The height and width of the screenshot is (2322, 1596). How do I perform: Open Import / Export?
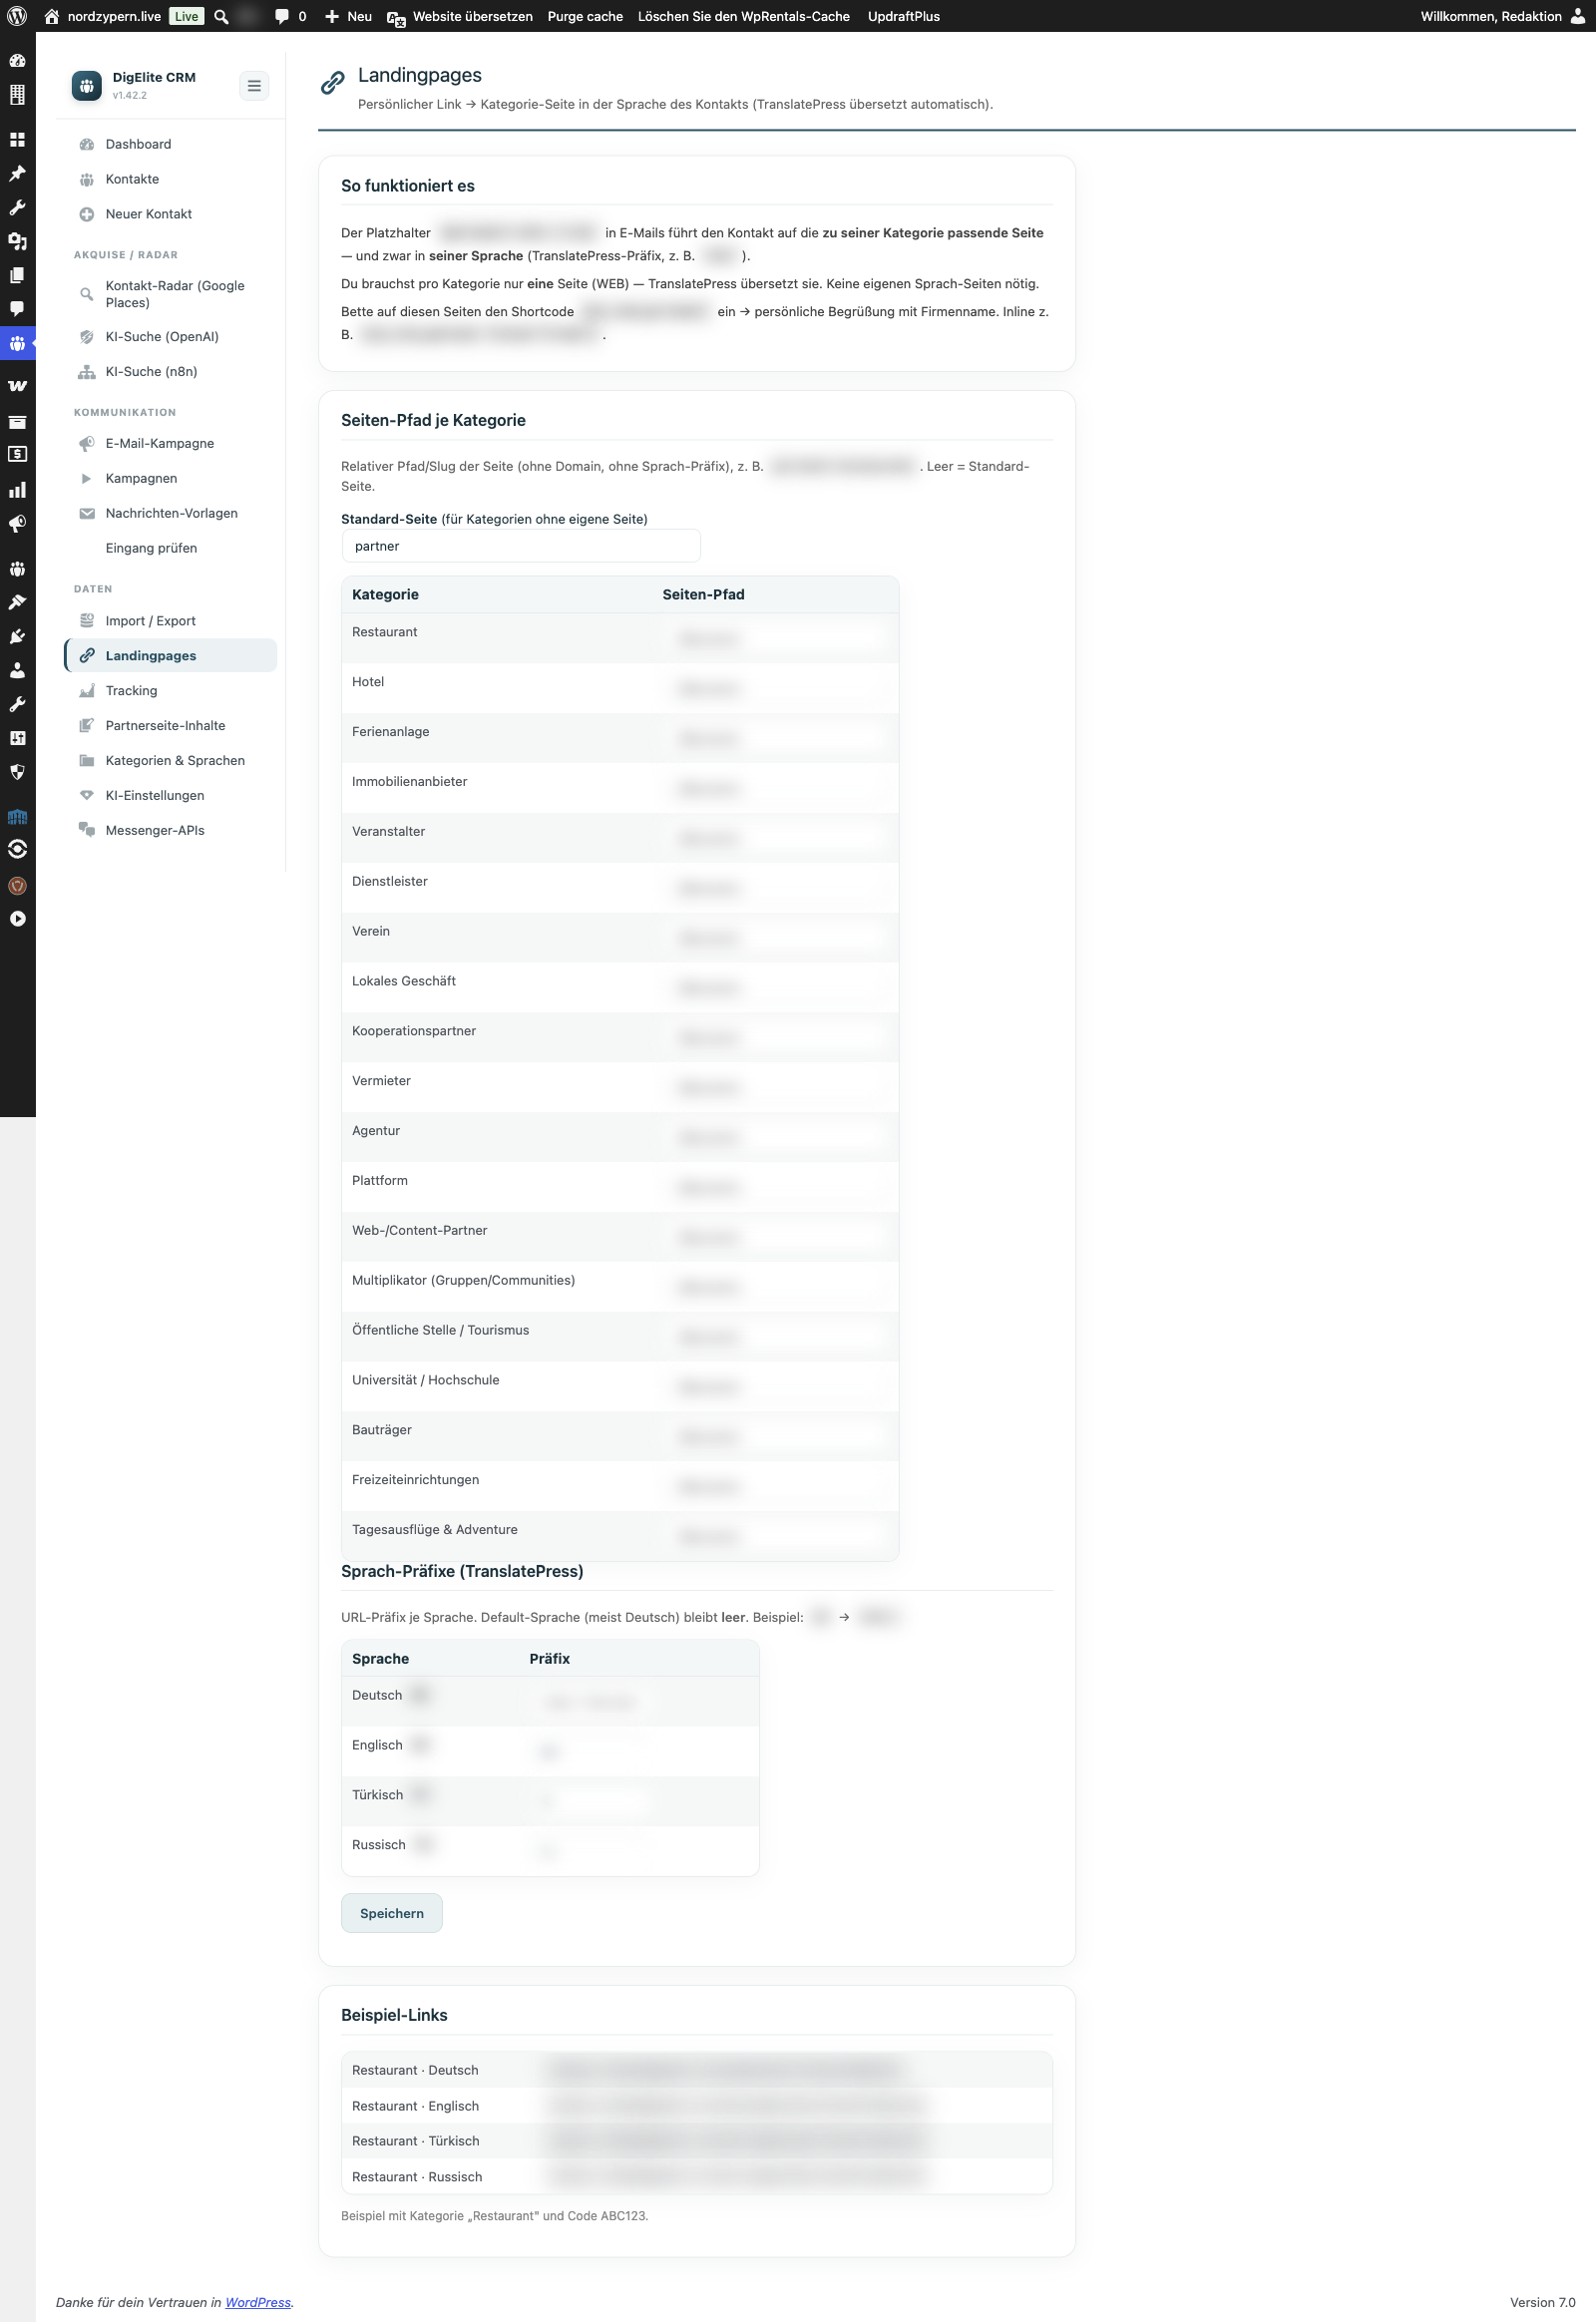click(x=171, y=621)
